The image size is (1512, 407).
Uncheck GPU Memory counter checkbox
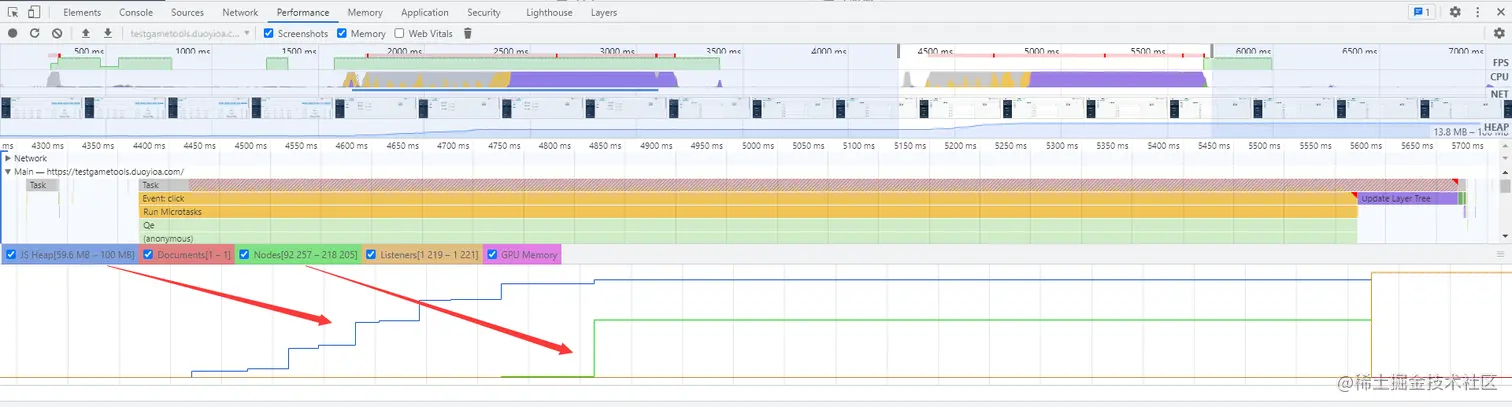click(x=492, y=255)
